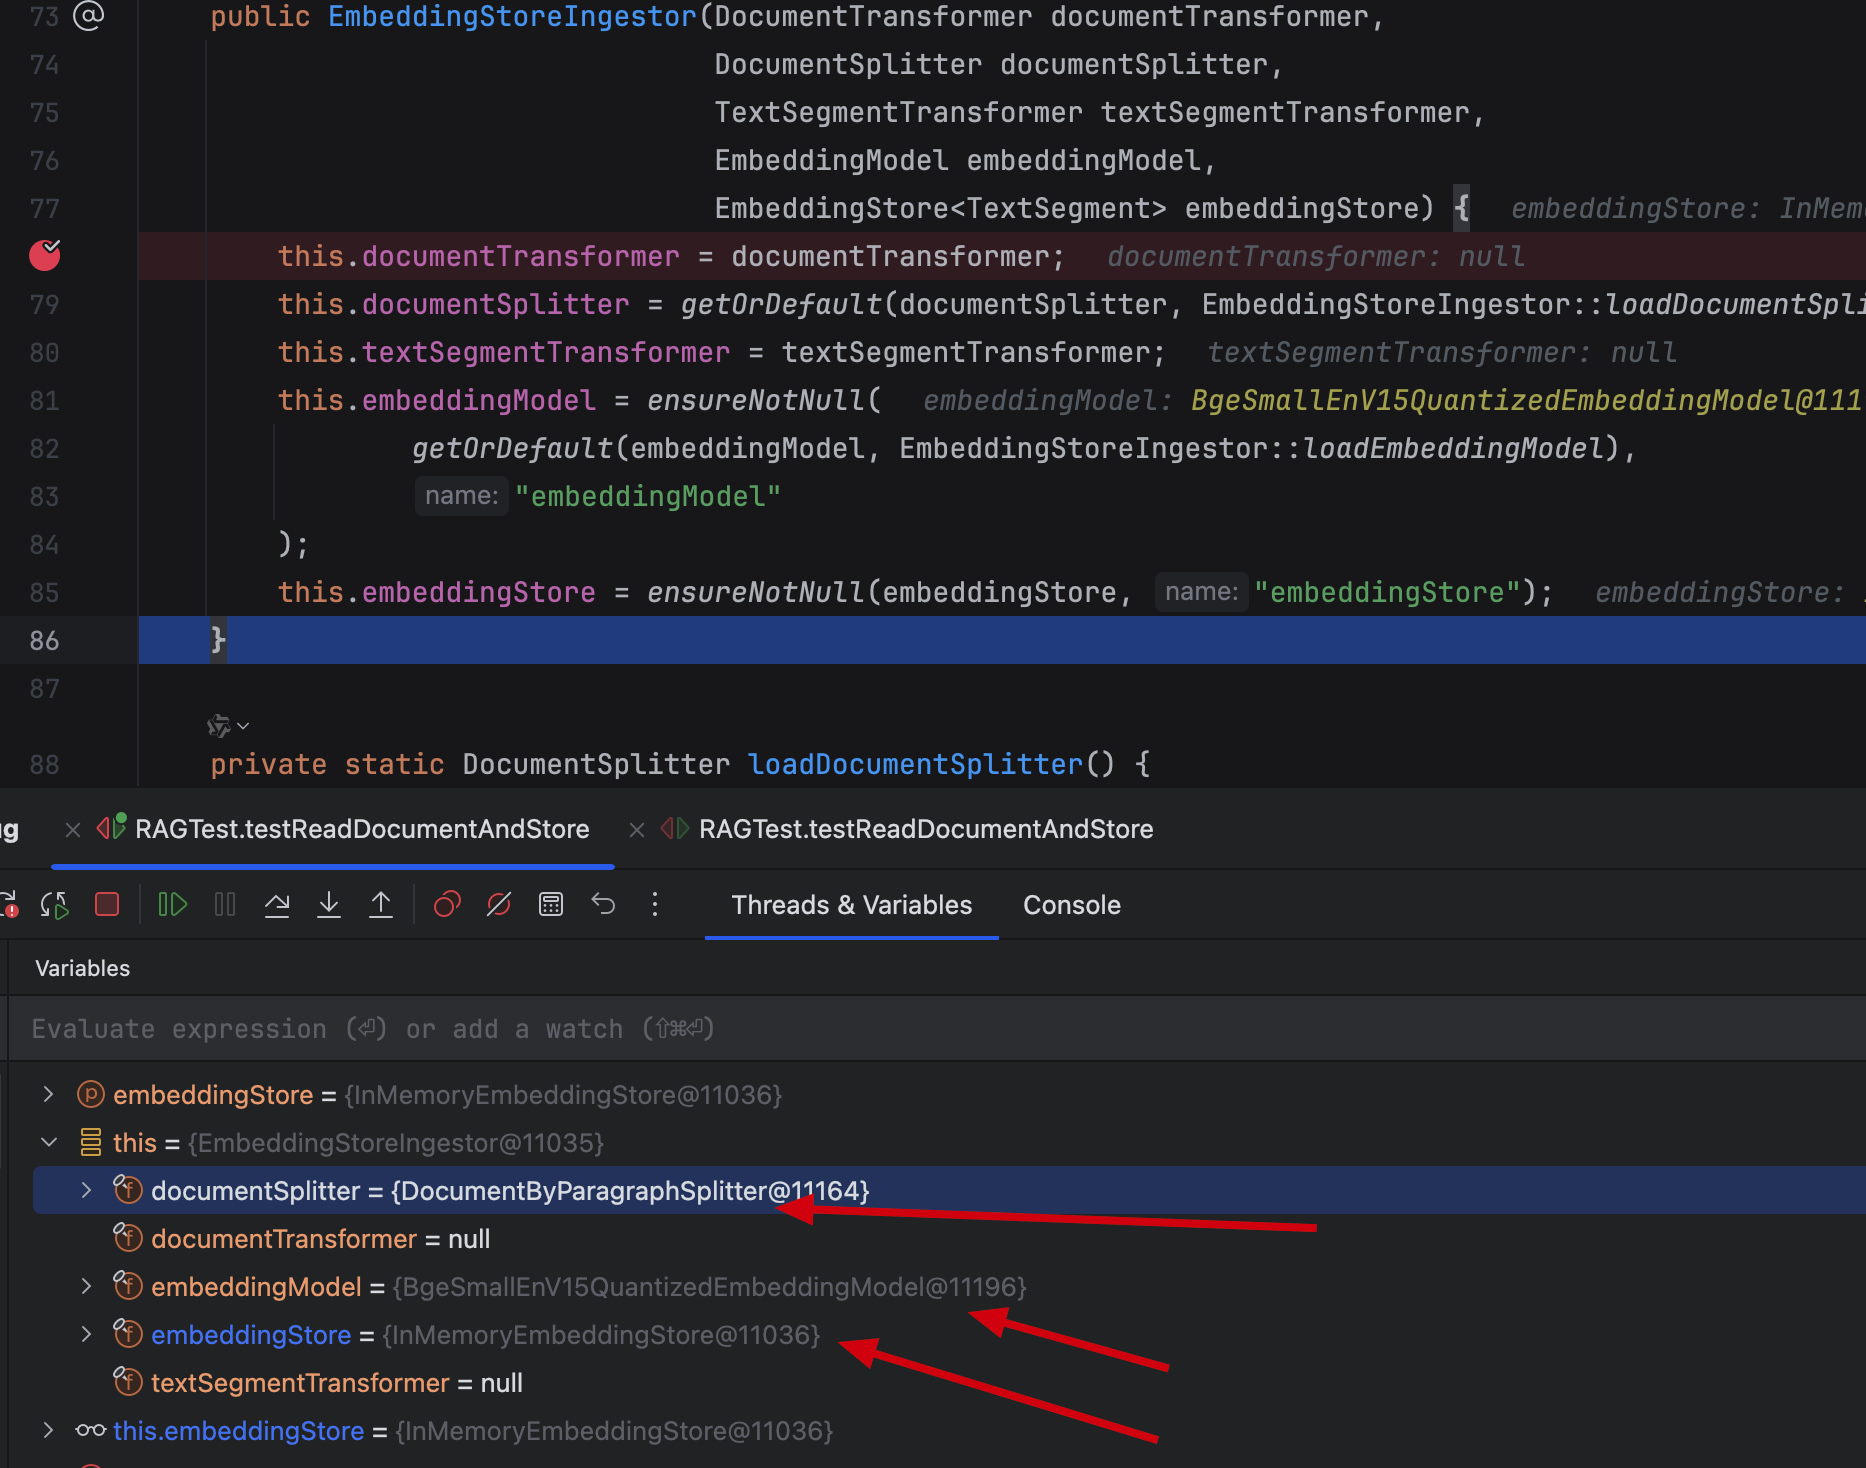Click the DocumentSplitter type on line 74

coord(848,65)
